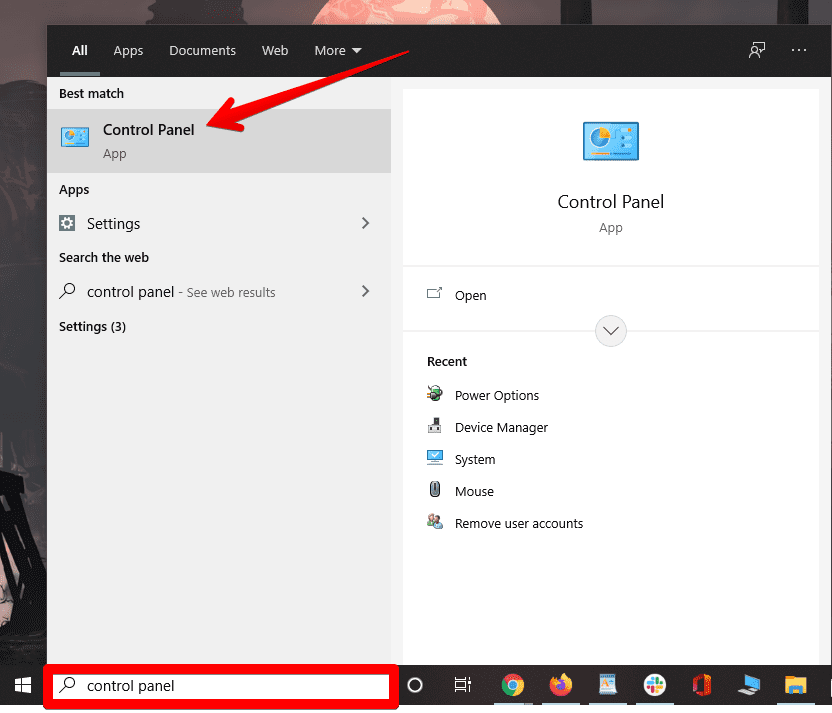Open the computer network icon in taskbar
Screen dimensions: 832x713
click(749, 685)
